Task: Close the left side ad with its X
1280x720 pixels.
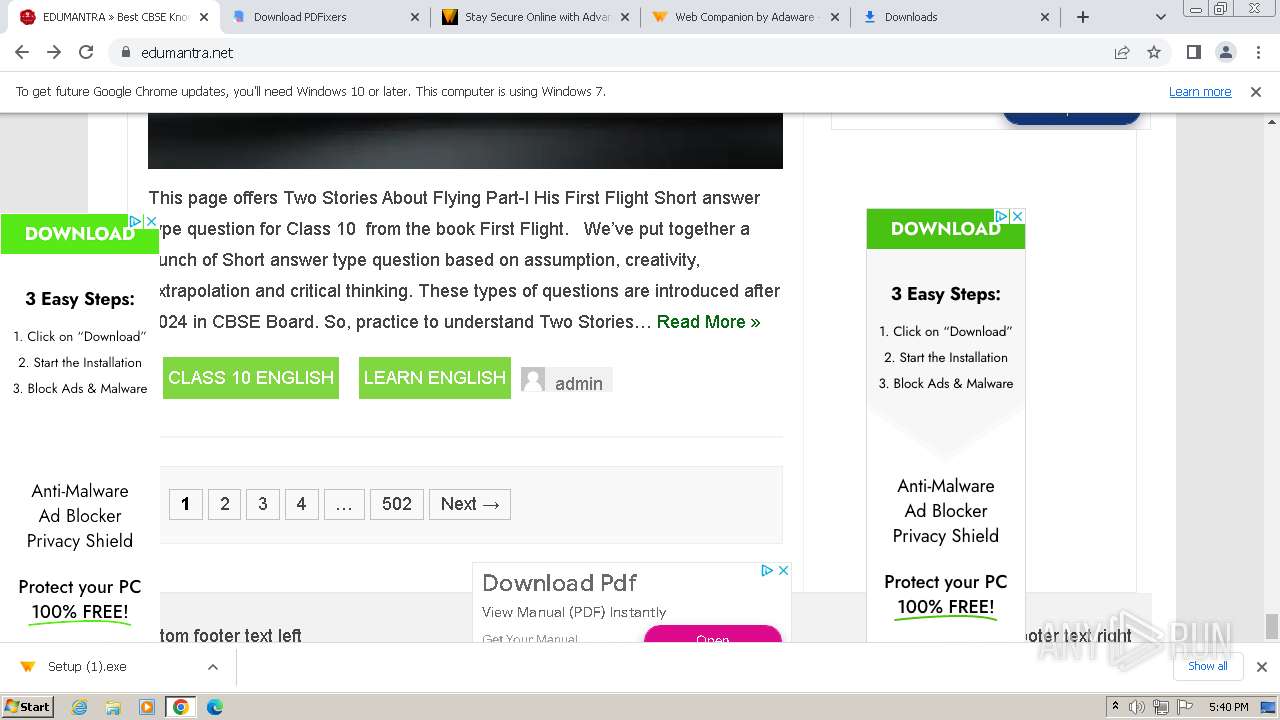Action: [x=151, y=221]
